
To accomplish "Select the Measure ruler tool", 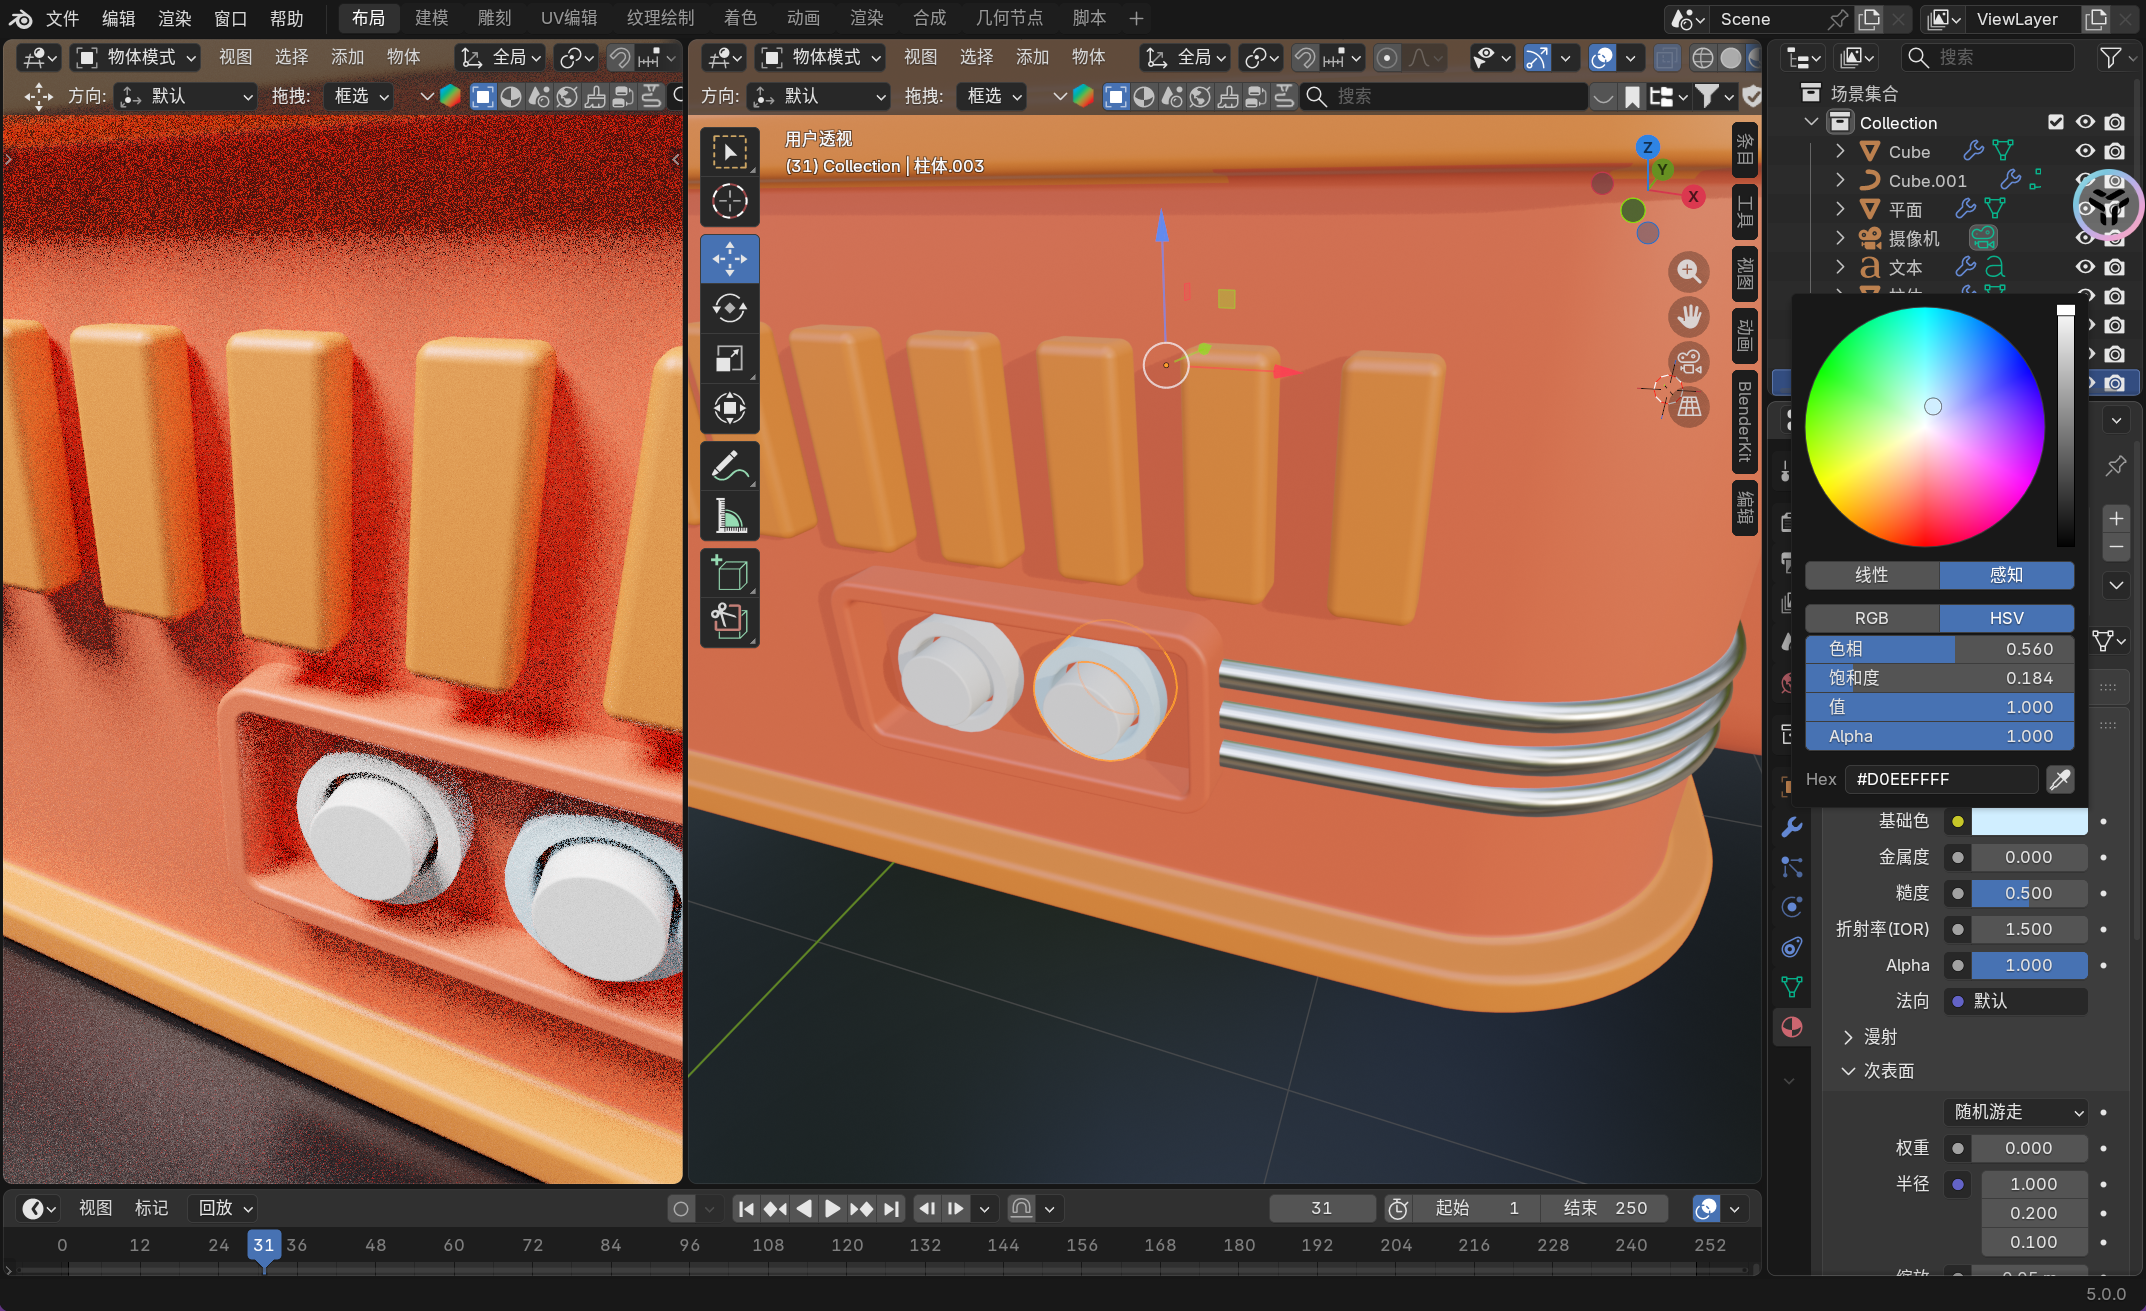I will [729, 516].
